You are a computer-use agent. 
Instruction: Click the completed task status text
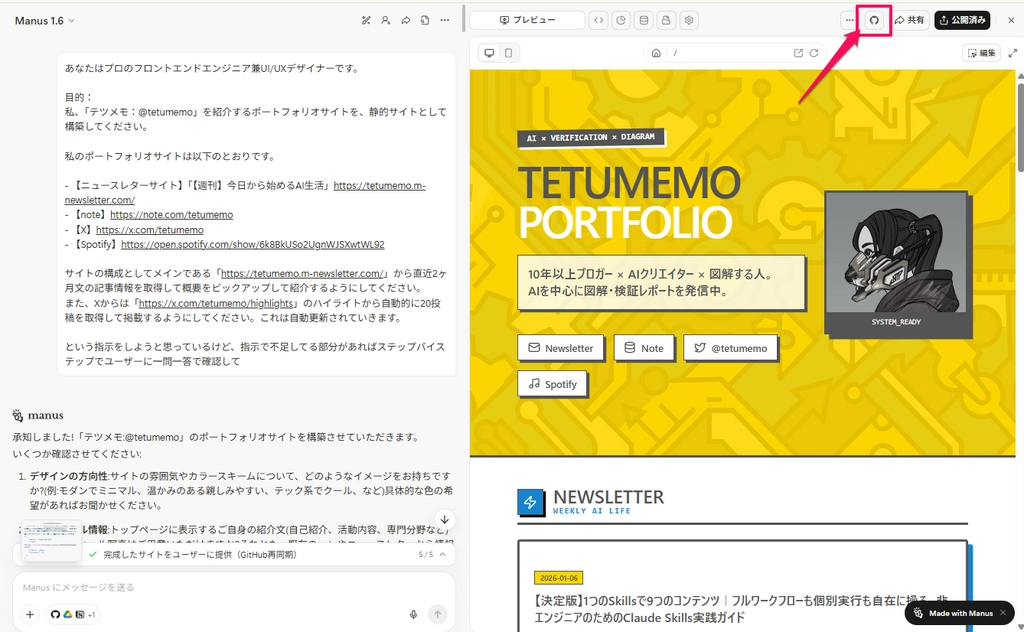click(200, 554)
